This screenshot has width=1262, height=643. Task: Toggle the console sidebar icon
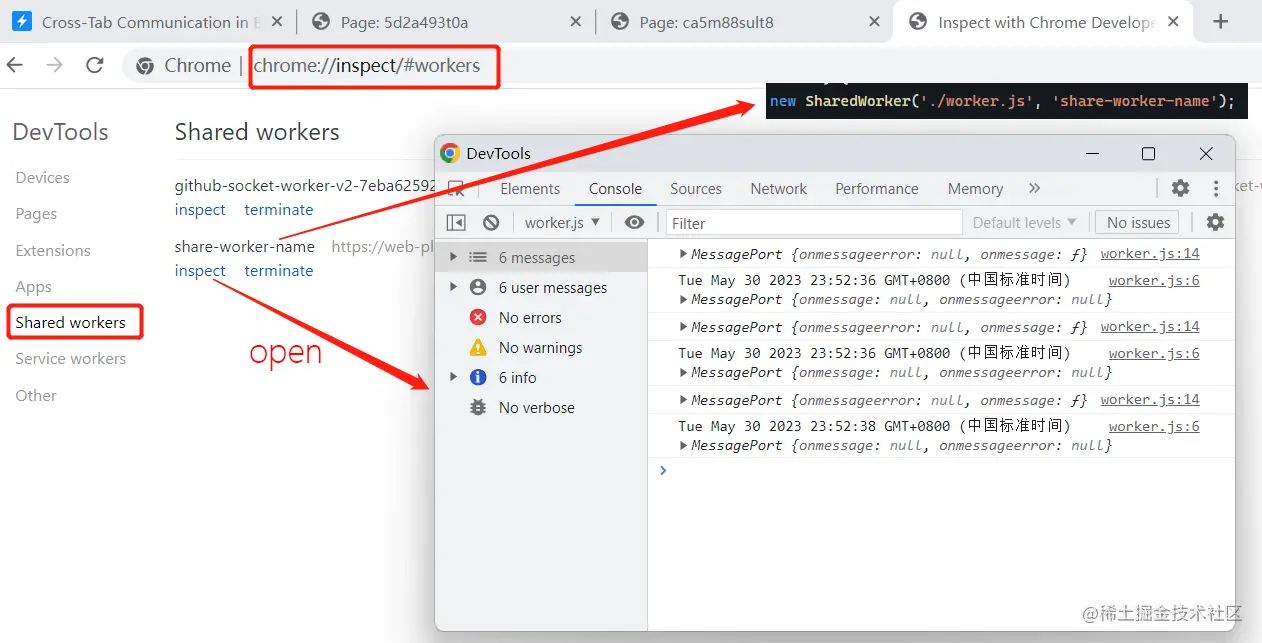456,222
